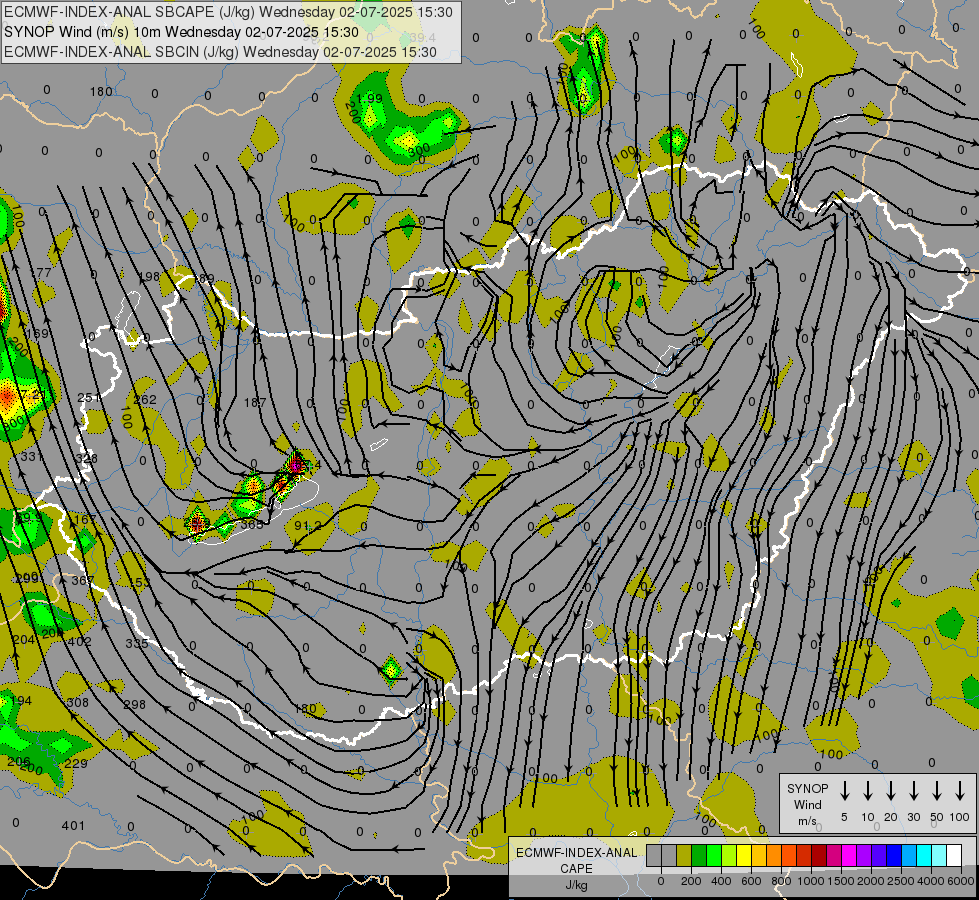Click the 198 station value on map

149,277
